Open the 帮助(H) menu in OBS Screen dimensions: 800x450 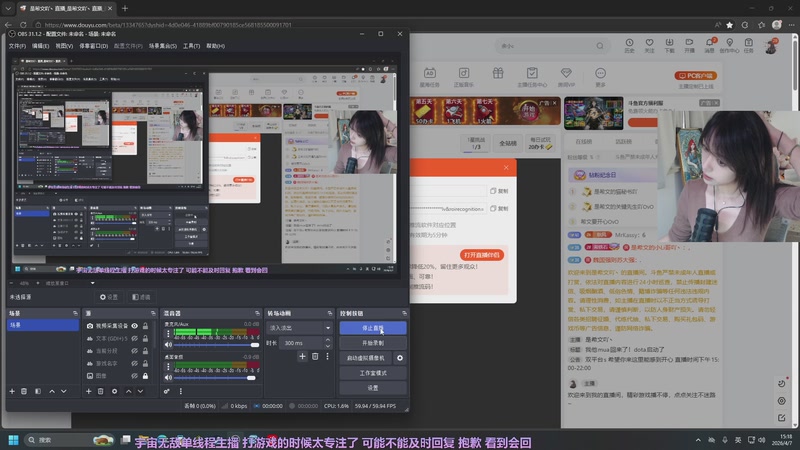(215, 46)
